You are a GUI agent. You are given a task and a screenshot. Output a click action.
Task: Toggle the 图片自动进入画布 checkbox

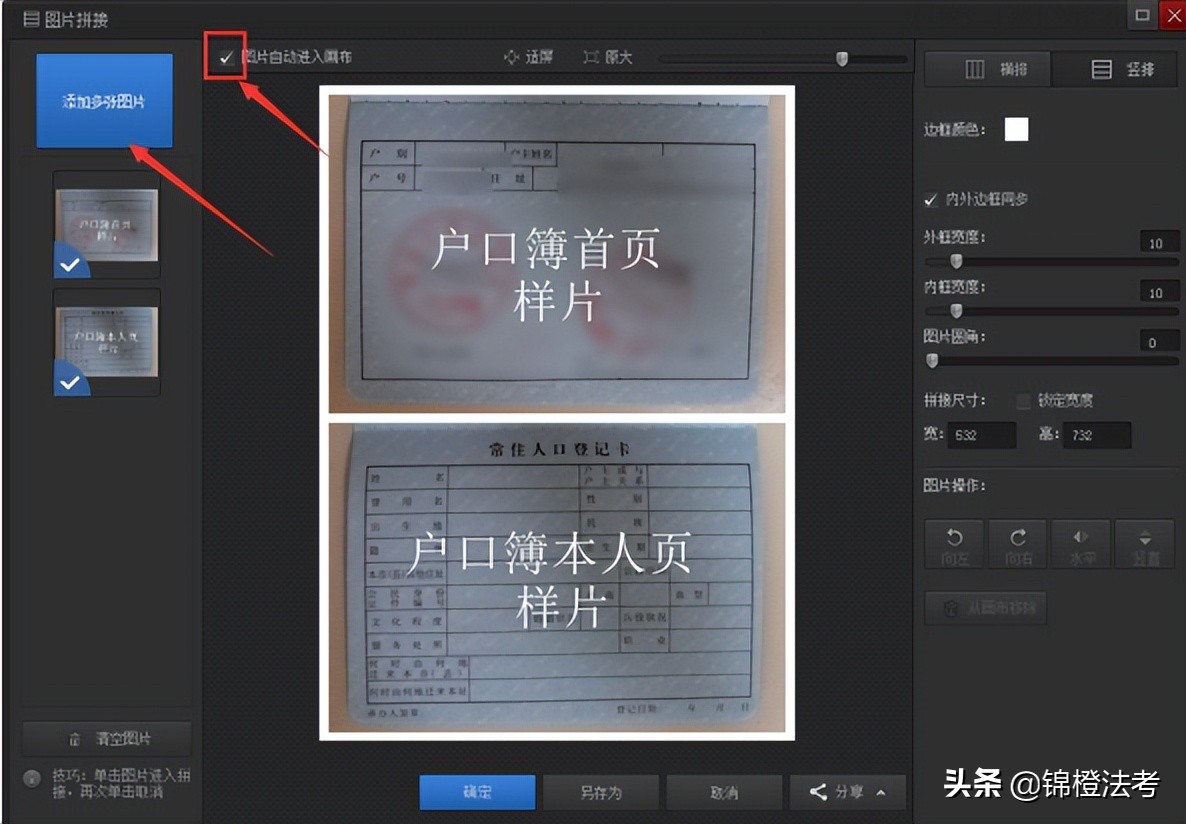click(x=224, y=56)
